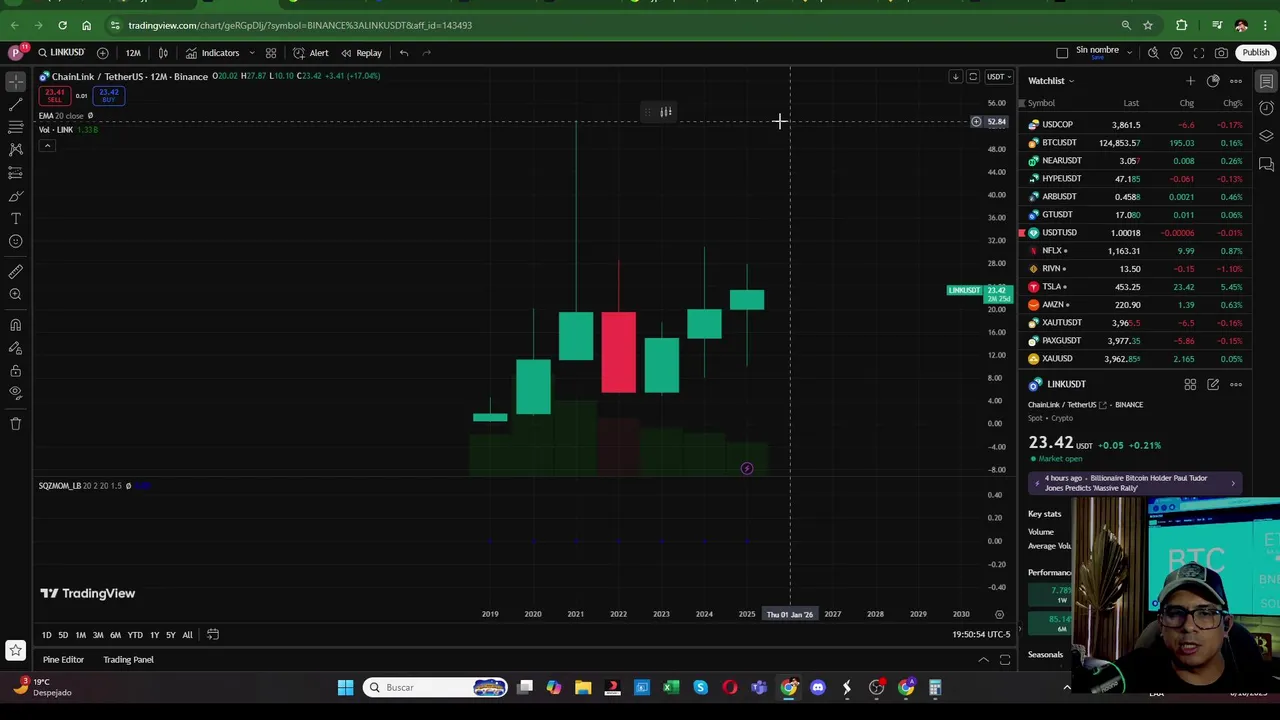
Task: Change the candlestick chart type
Action: (x=163, y=52)
